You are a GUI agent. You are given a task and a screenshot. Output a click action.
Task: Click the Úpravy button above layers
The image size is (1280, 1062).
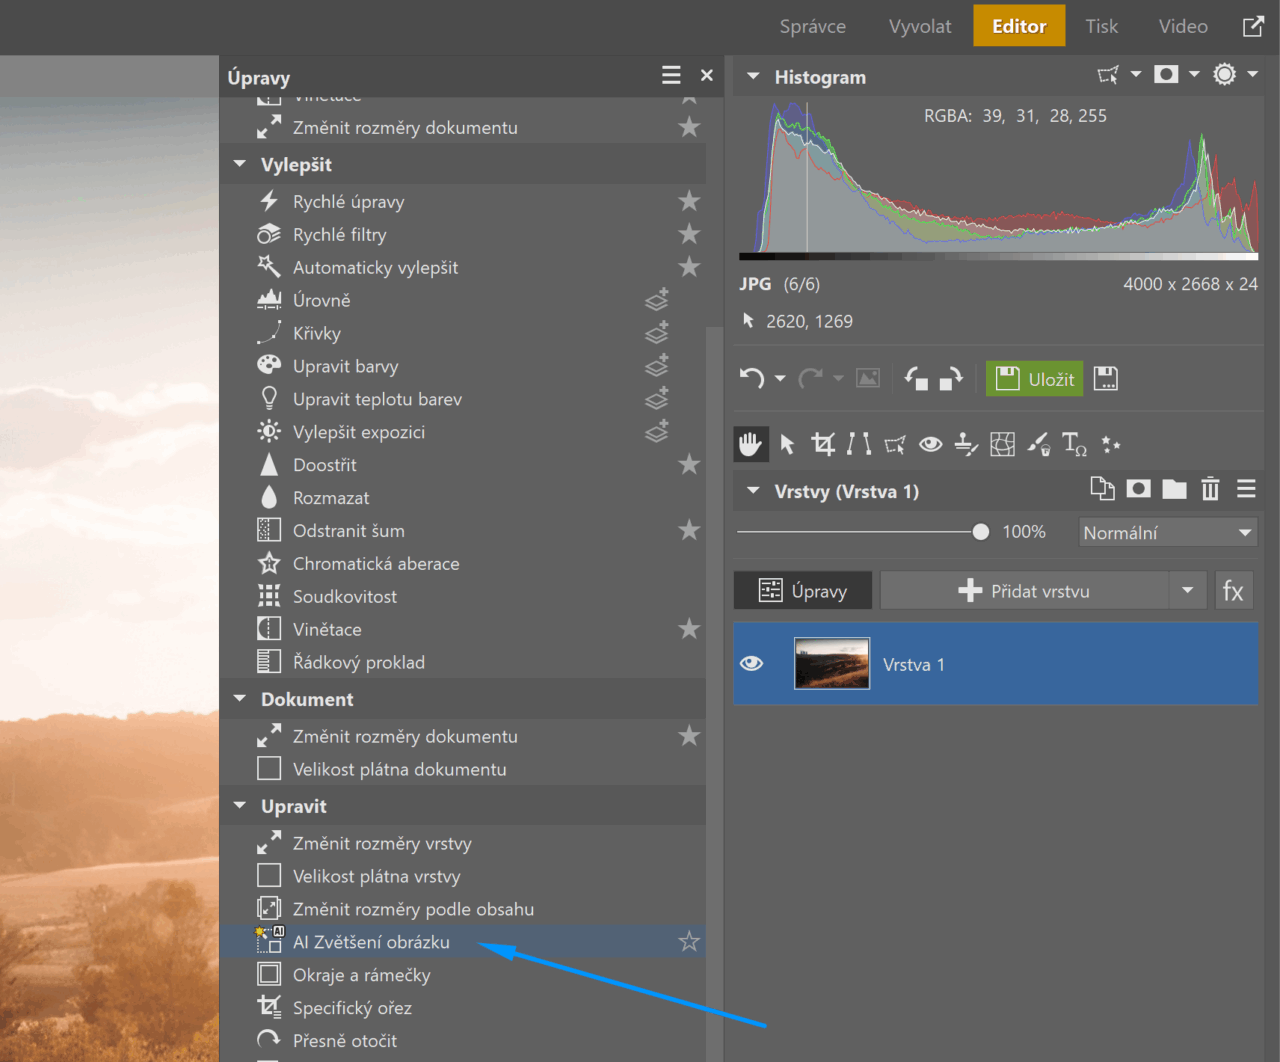[803, 591]
